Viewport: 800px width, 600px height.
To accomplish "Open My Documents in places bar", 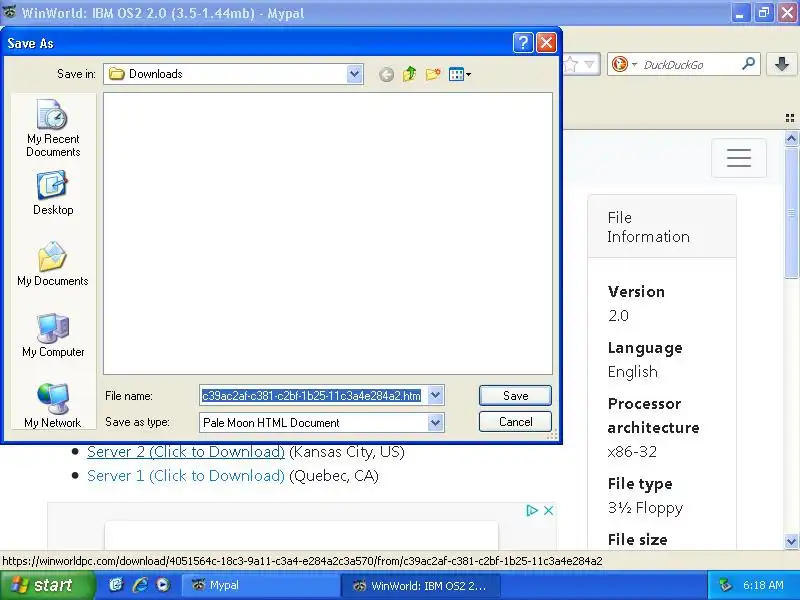I will (53, 264).
